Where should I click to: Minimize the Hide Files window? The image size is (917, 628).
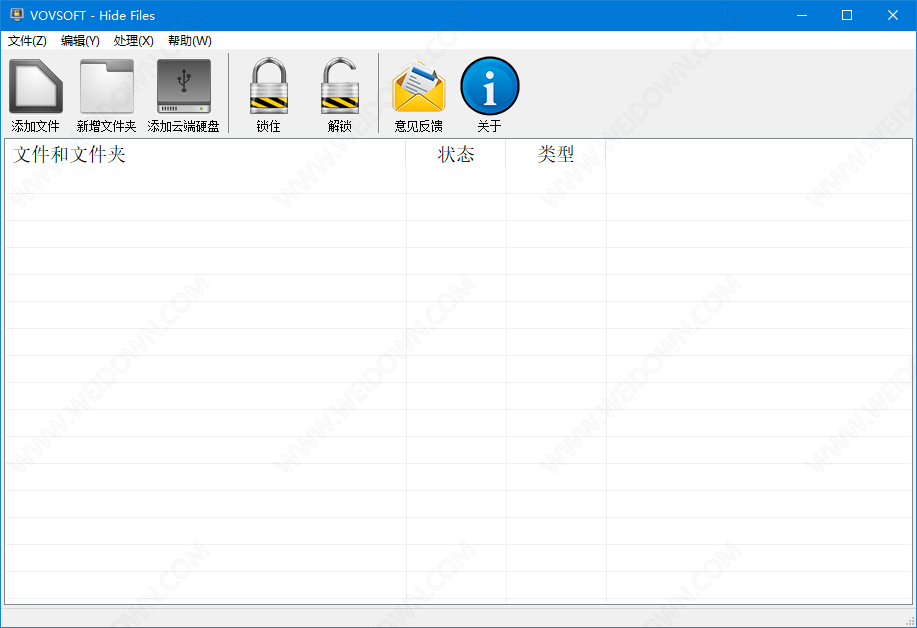pos(802,15)
